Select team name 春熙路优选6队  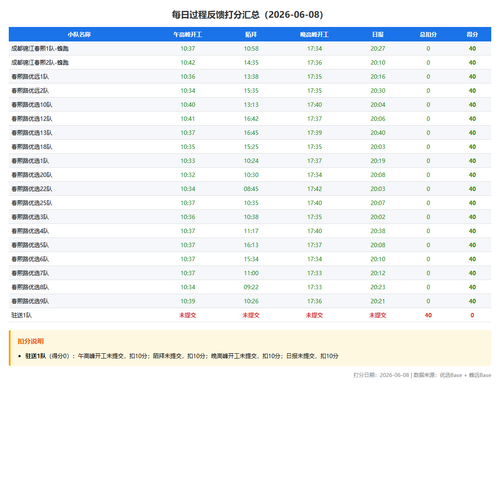(30, 259)
